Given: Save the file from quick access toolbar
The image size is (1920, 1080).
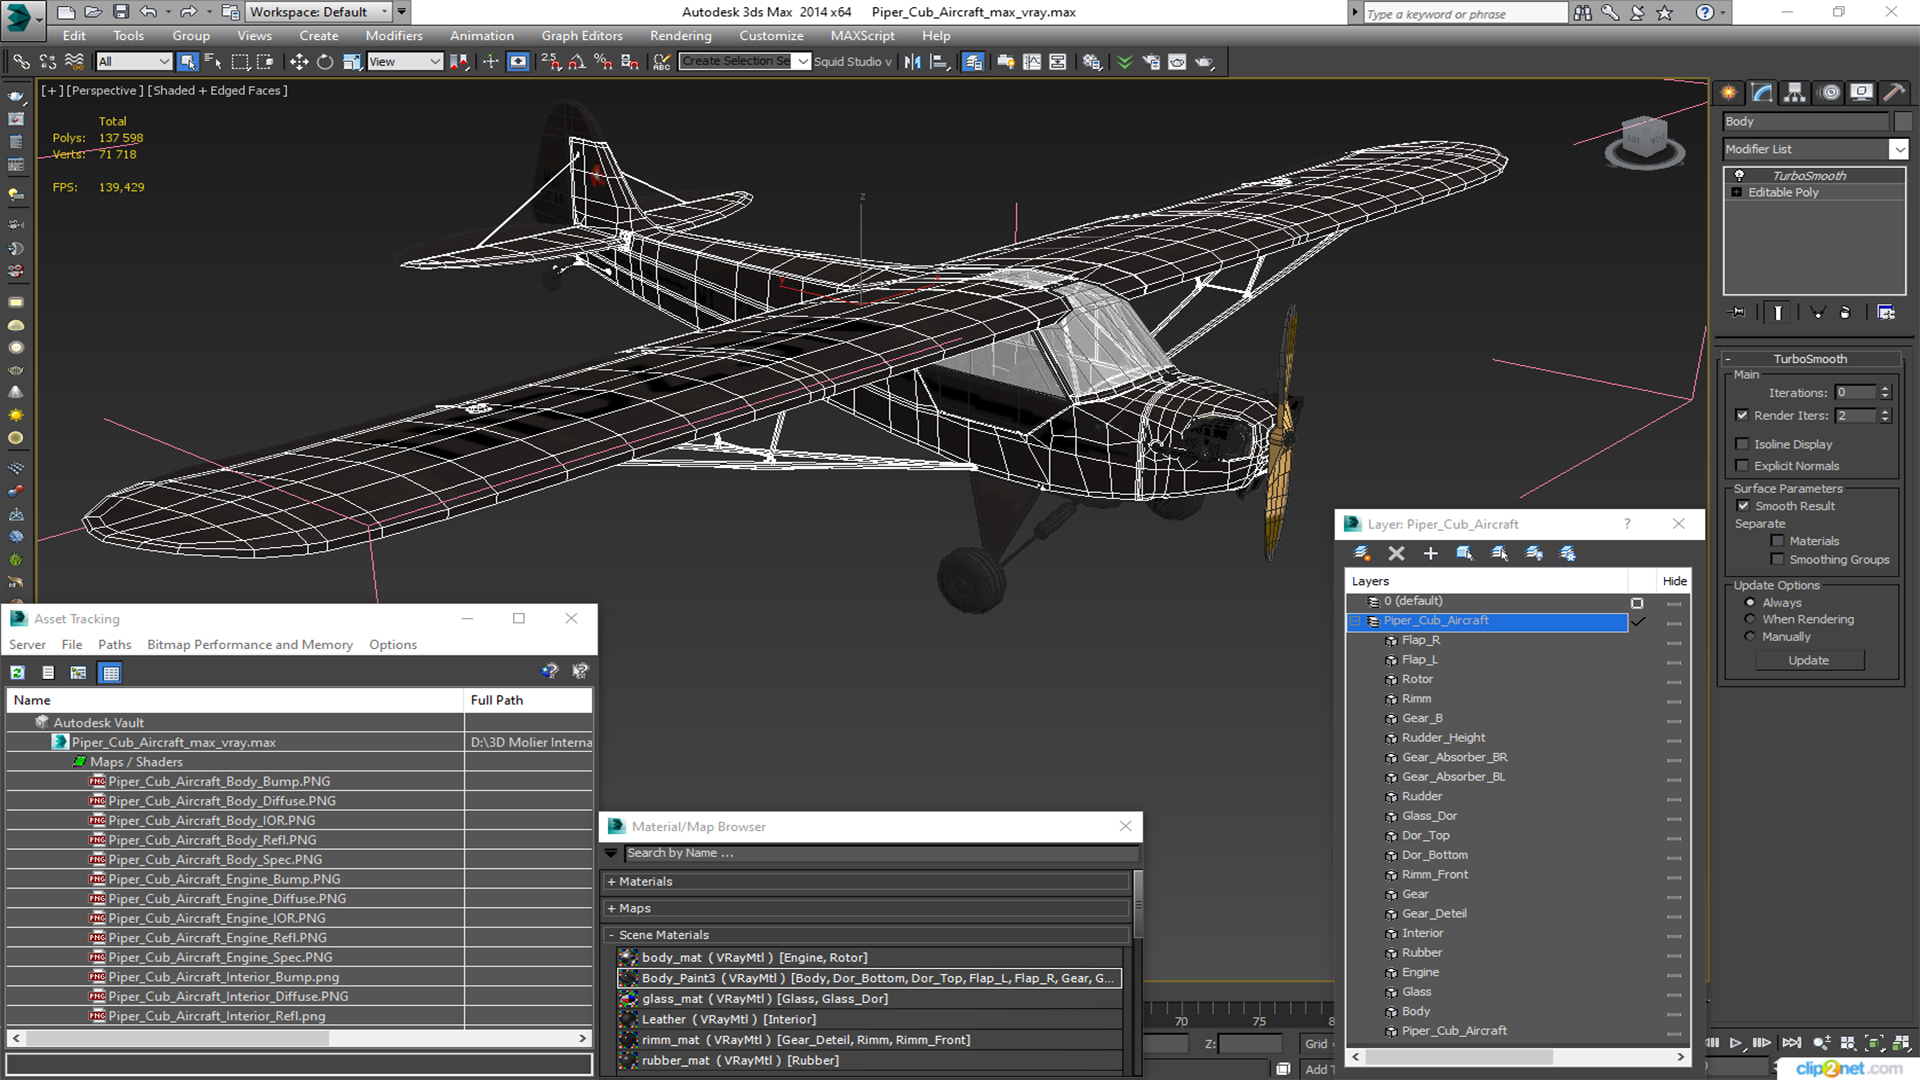Looking at the screenshot, I should [x=120, y=12].
